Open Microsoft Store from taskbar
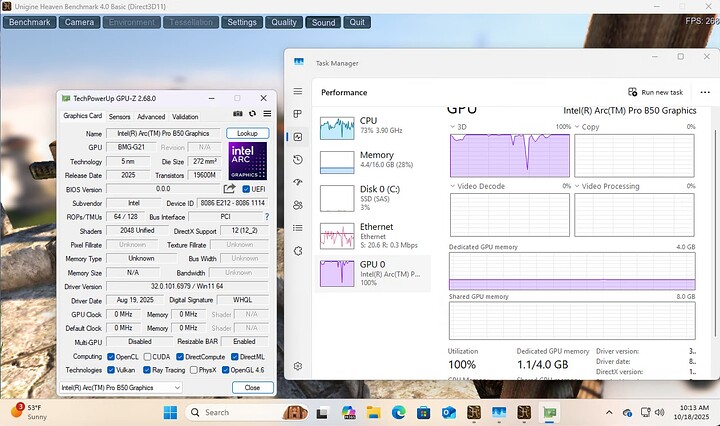Viewport: 720px width, 426px height. click(x=423, y=413)
